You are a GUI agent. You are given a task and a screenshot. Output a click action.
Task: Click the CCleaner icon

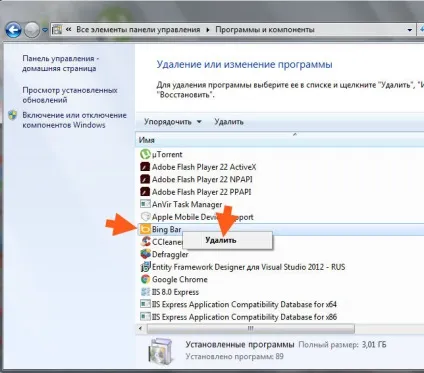[145, 242]
